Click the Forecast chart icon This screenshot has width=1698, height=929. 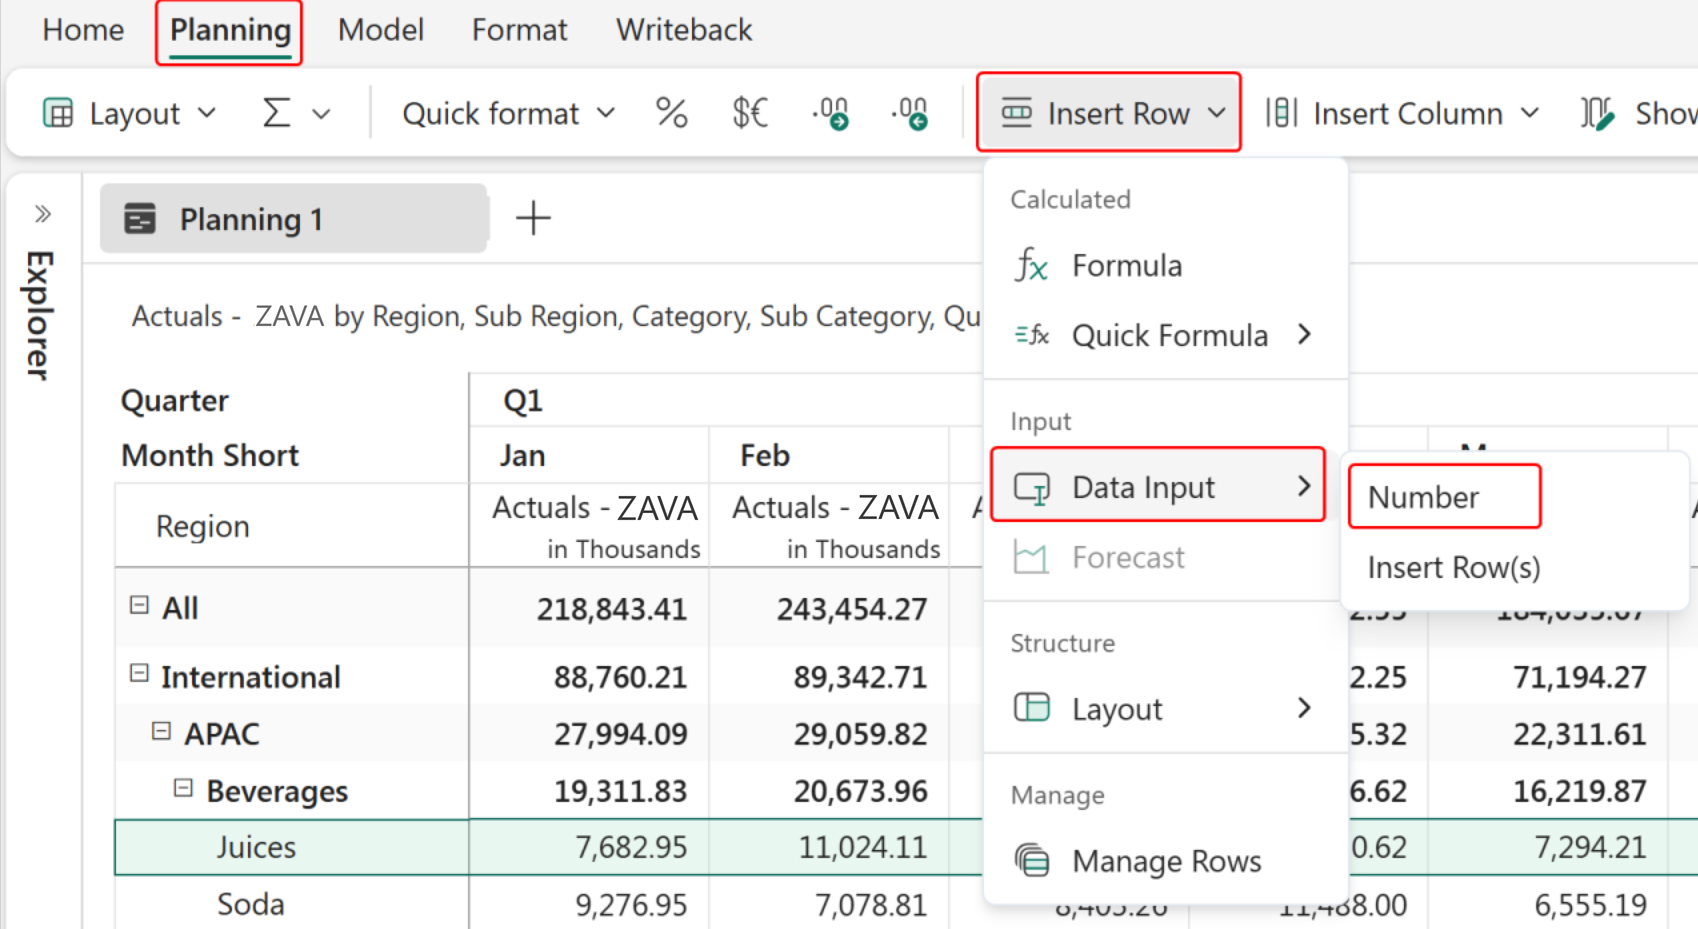1031,557
